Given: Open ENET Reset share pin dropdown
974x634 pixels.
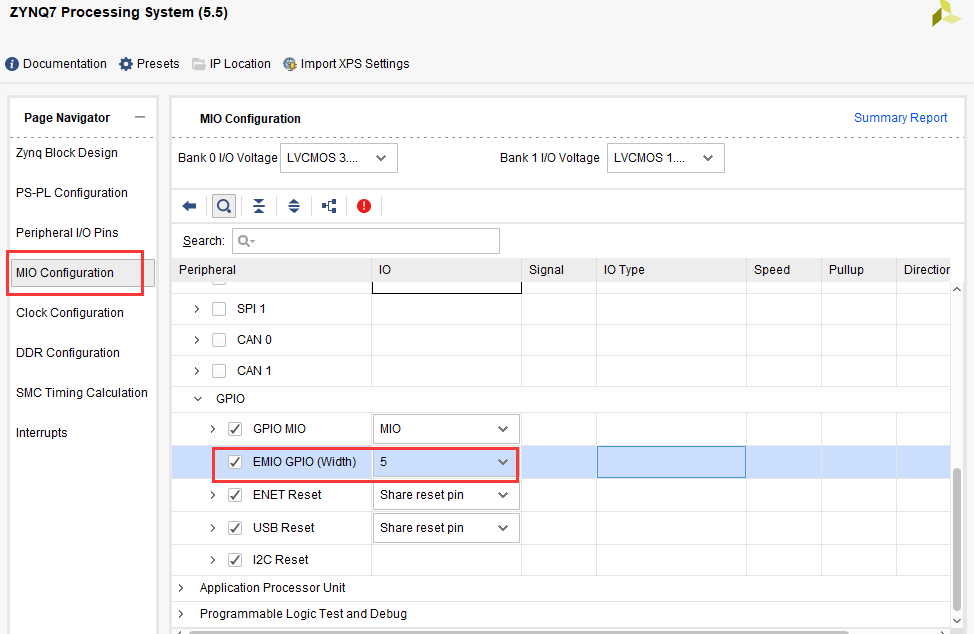Looking at the screenshot, I should coord(446,495).
